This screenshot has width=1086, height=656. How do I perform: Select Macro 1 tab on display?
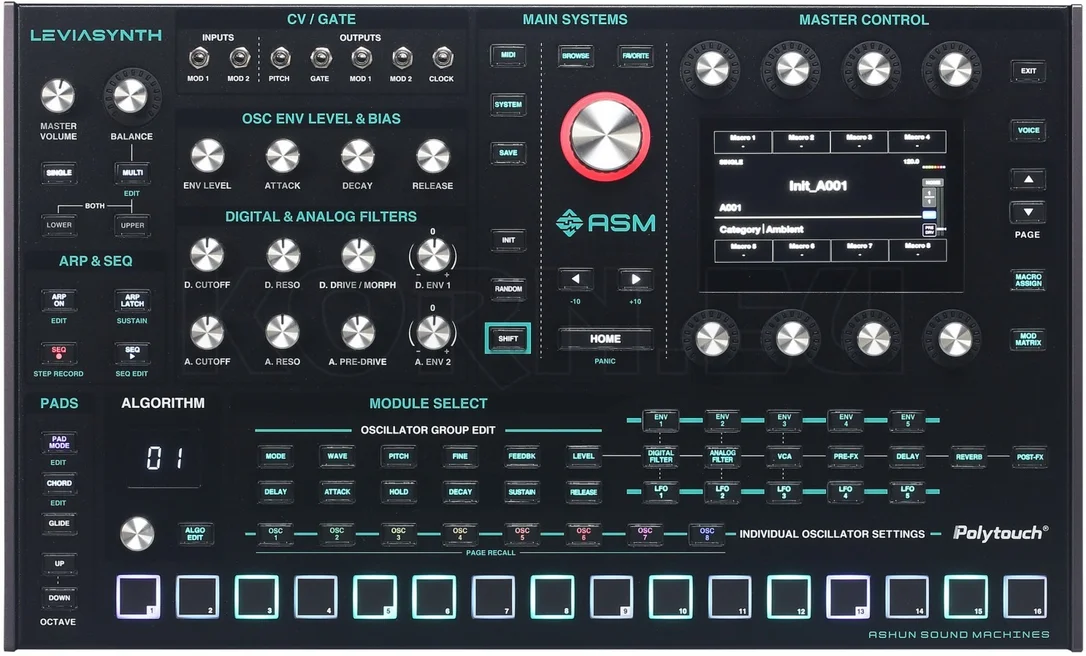tap(743, 141)
